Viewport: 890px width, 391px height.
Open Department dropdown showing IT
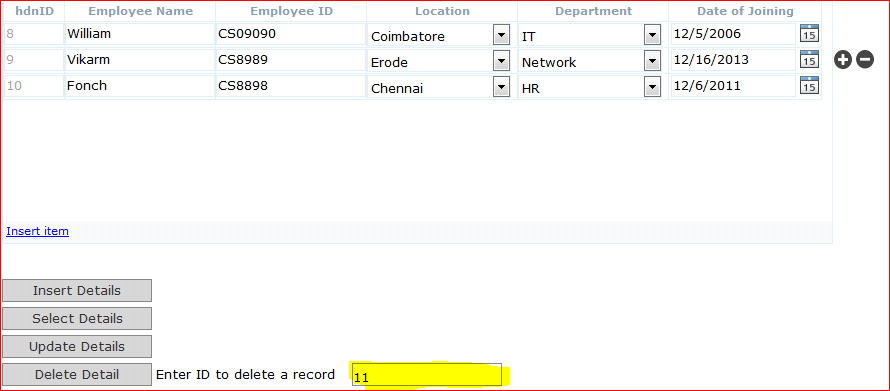652,36
